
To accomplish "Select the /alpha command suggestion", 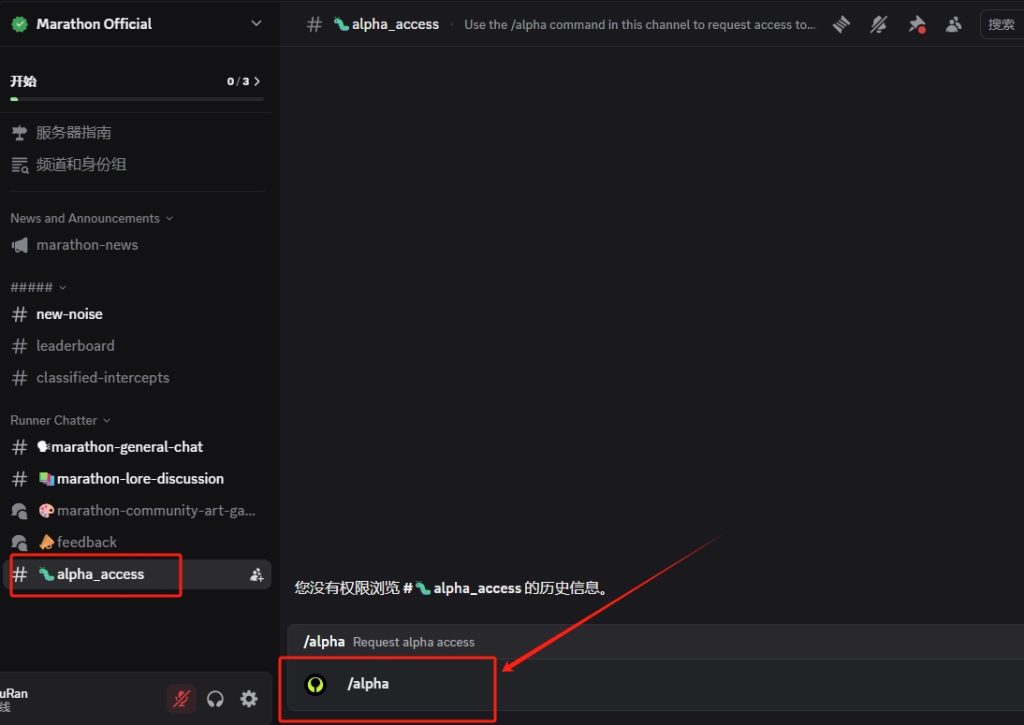I will [655, 684].
